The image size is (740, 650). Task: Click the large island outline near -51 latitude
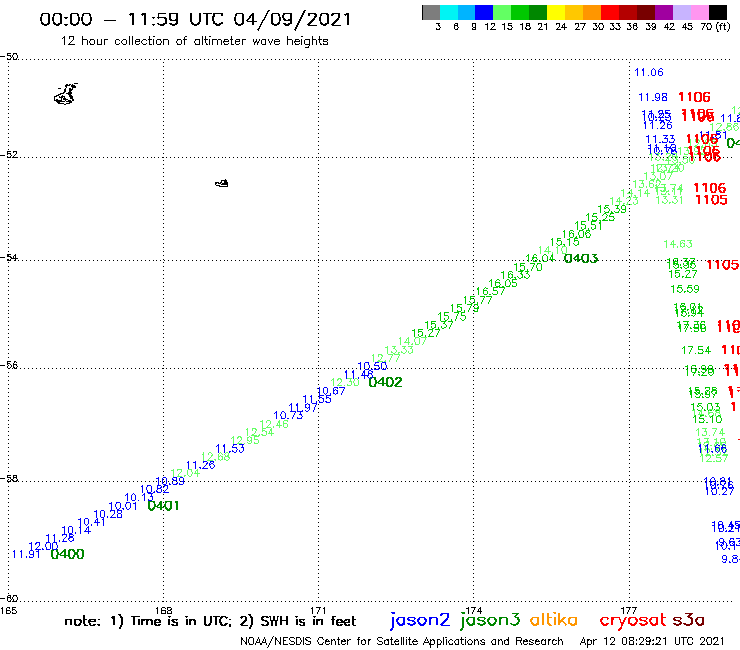[x=66, y=94]
